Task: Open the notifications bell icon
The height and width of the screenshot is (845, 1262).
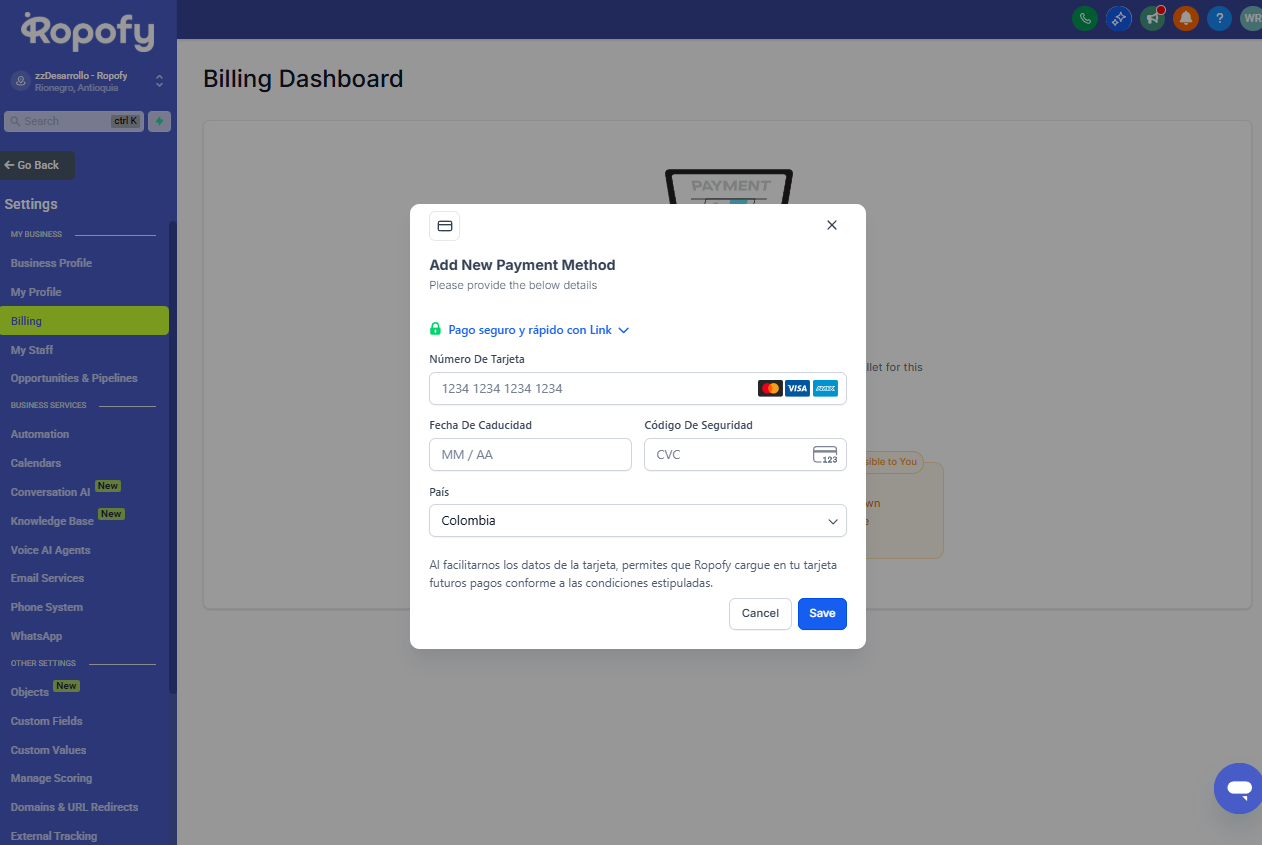Action: [1185, 18]
